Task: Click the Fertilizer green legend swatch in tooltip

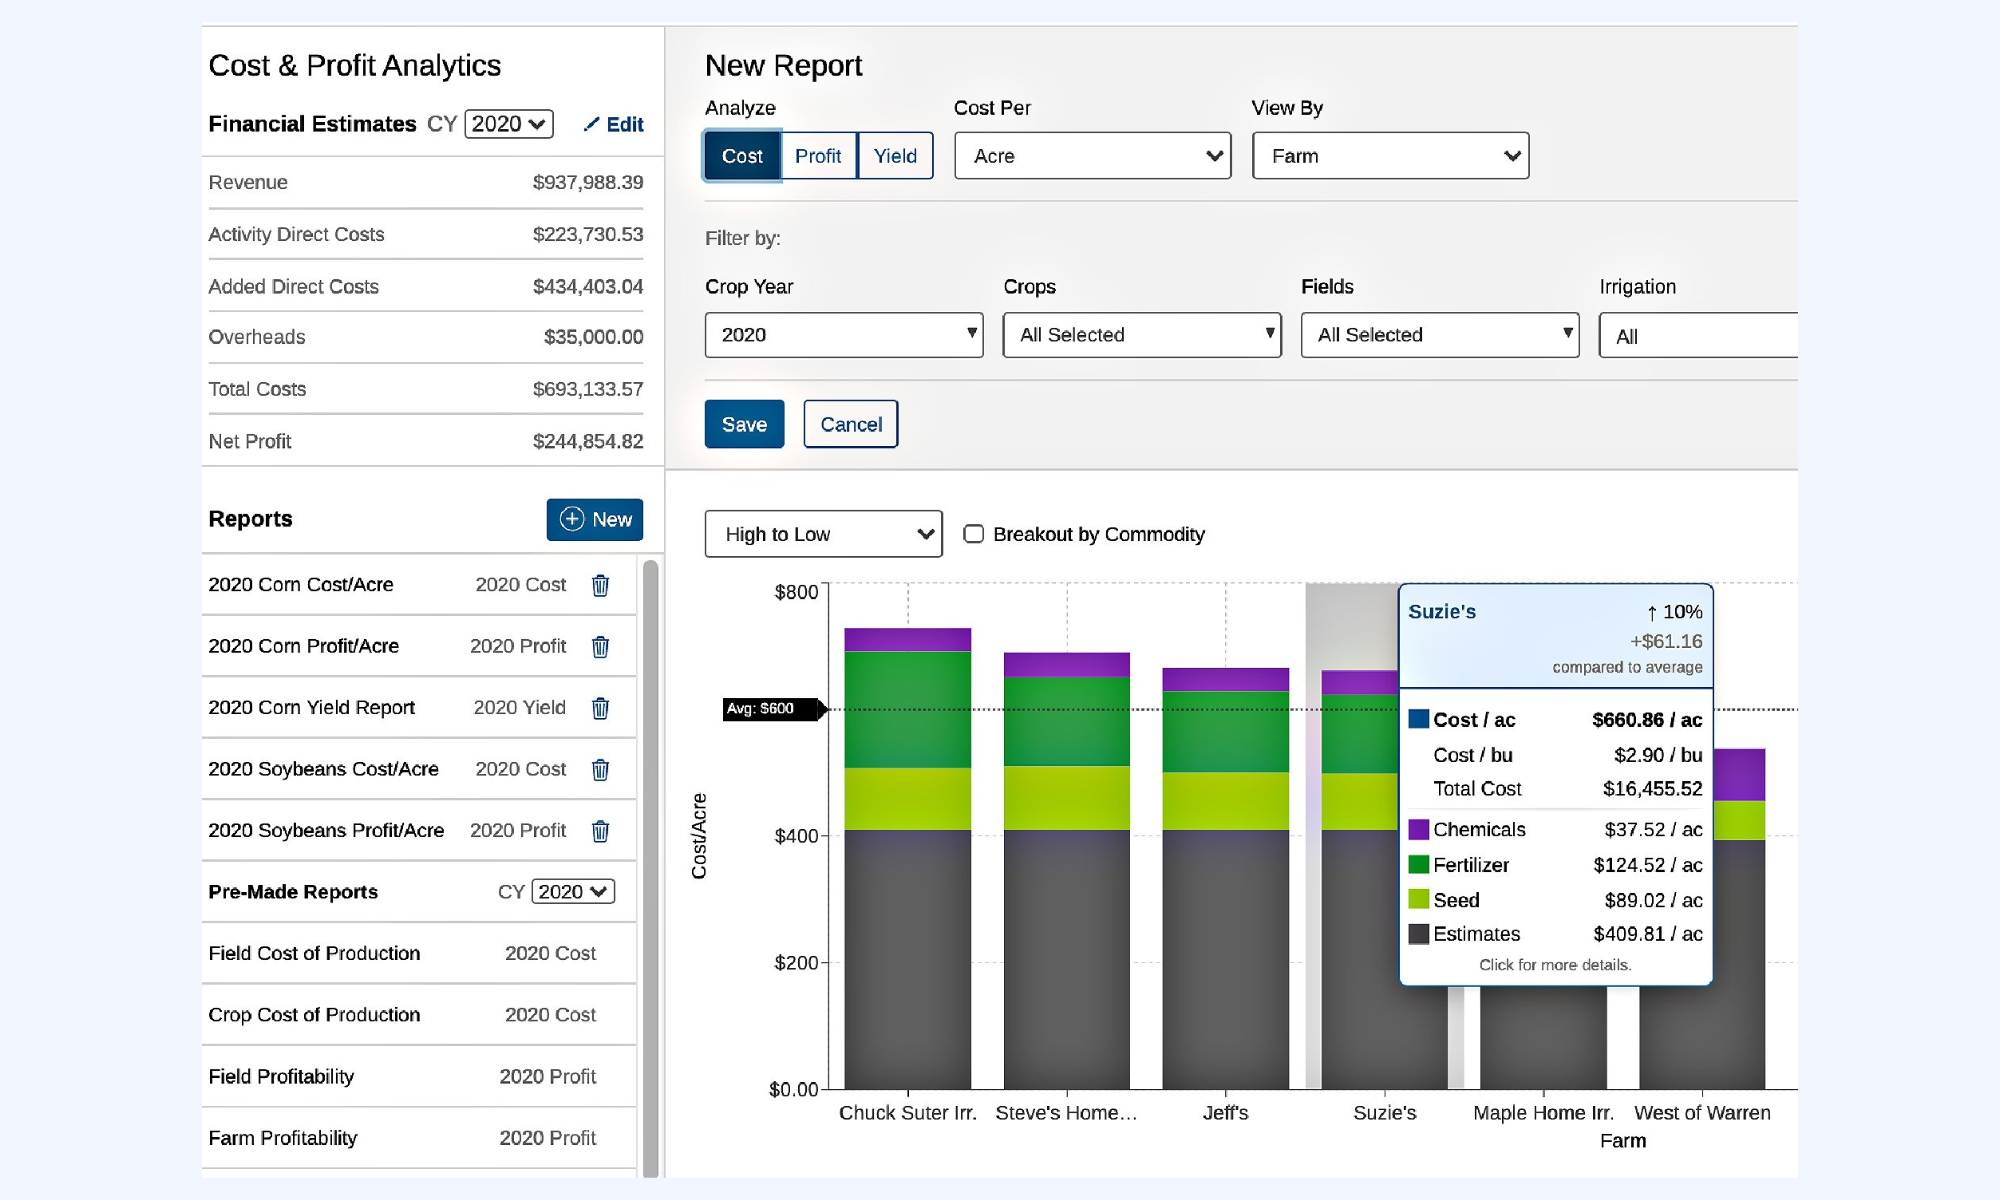Action: click(x=1418, y=864)
